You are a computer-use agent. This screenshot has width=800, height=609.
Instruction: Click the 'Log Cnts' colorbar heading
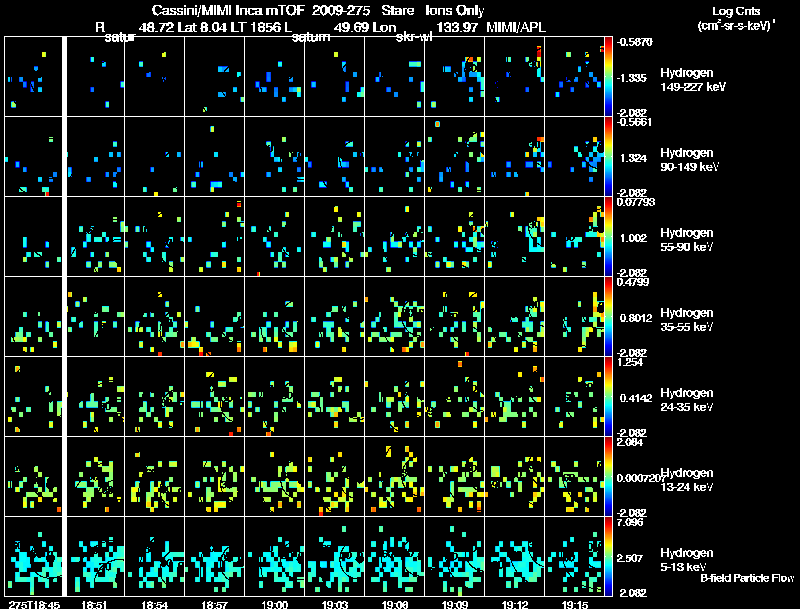click(x=736, y=11)
